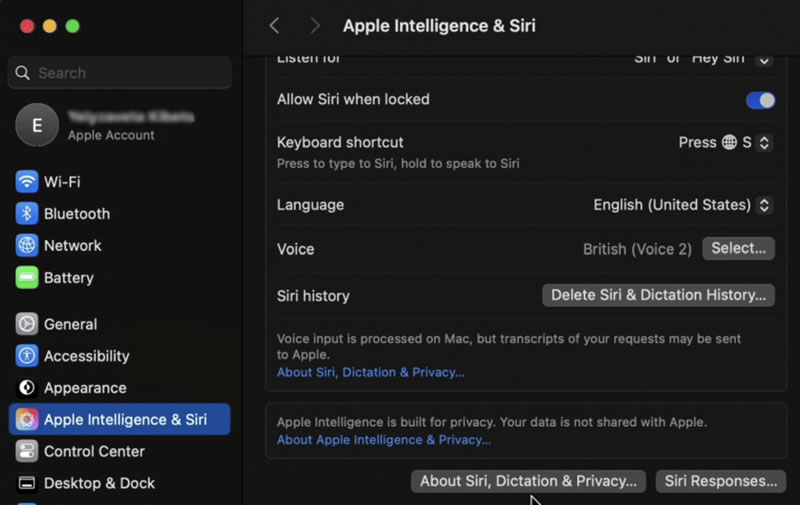Select General in the sidebar
Viewport: 800px width, 505px height.
[x=119, y=324]
